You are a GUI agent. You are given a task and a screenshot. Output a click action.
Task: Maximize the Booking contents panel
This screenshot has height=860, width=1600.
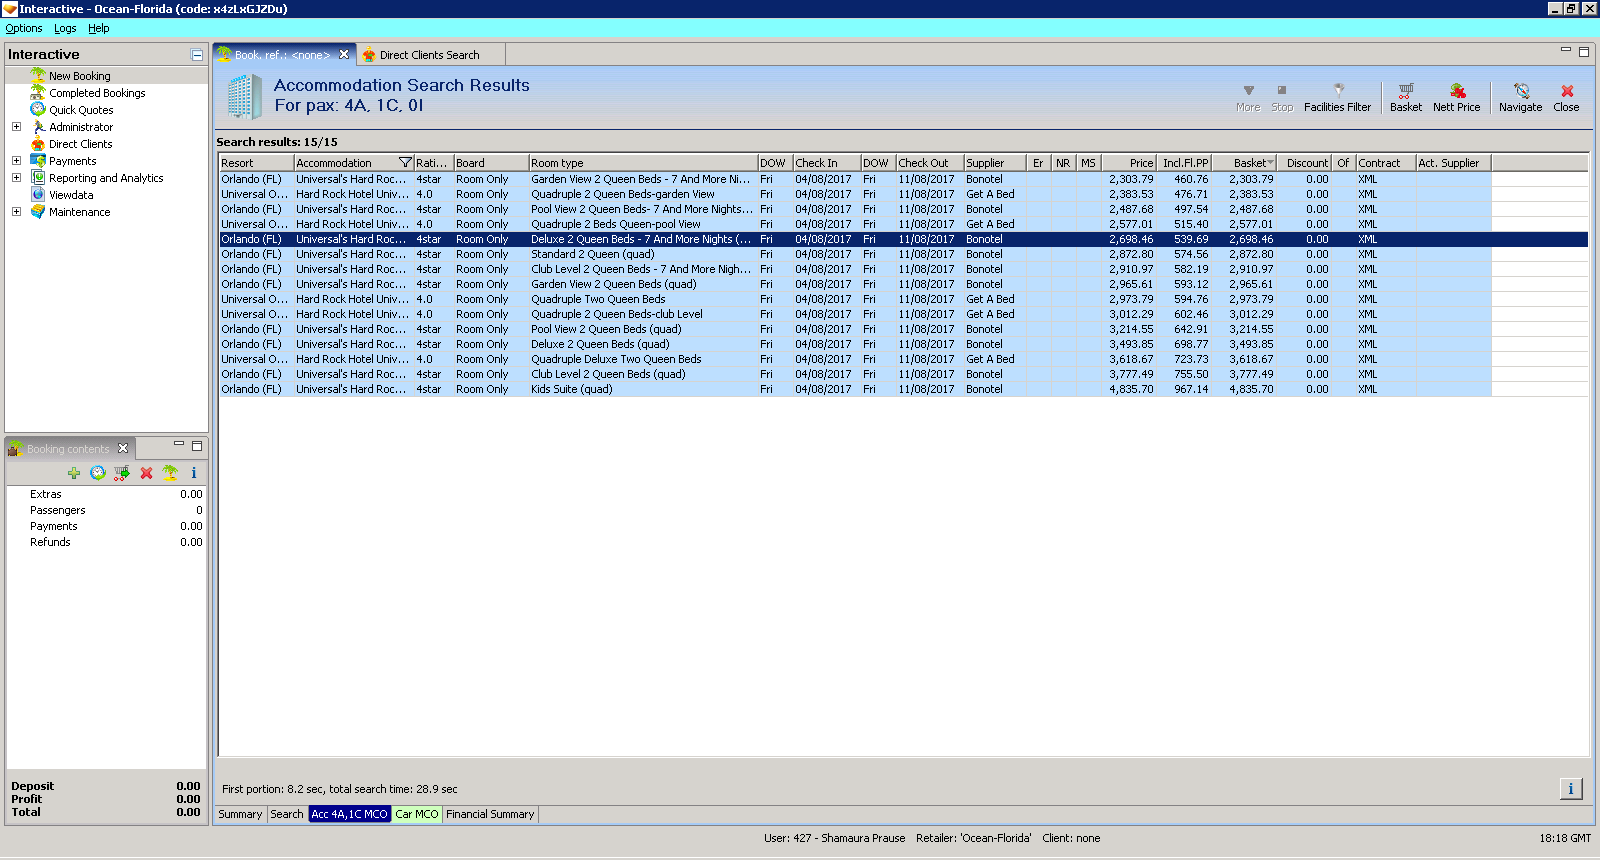197,446
